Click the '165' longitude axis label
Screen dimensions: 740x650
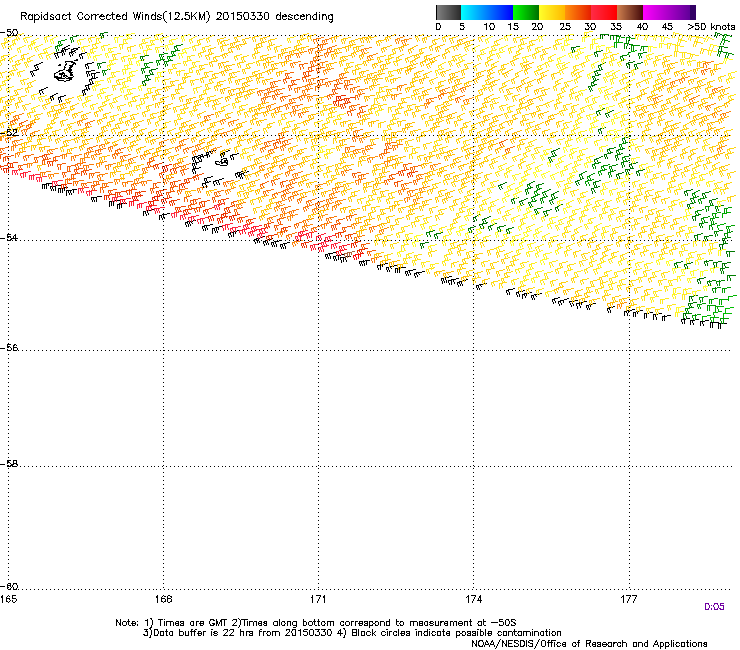(9, 599)
